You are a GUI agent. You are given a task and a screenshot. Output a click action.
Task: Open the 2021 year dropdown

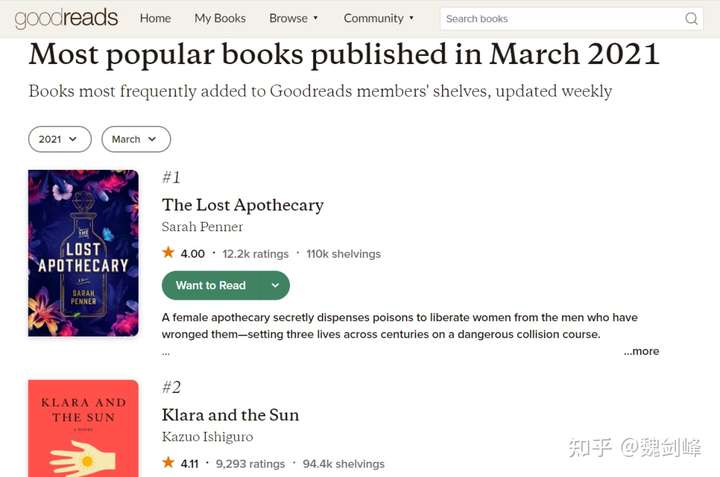click(60, 139)
